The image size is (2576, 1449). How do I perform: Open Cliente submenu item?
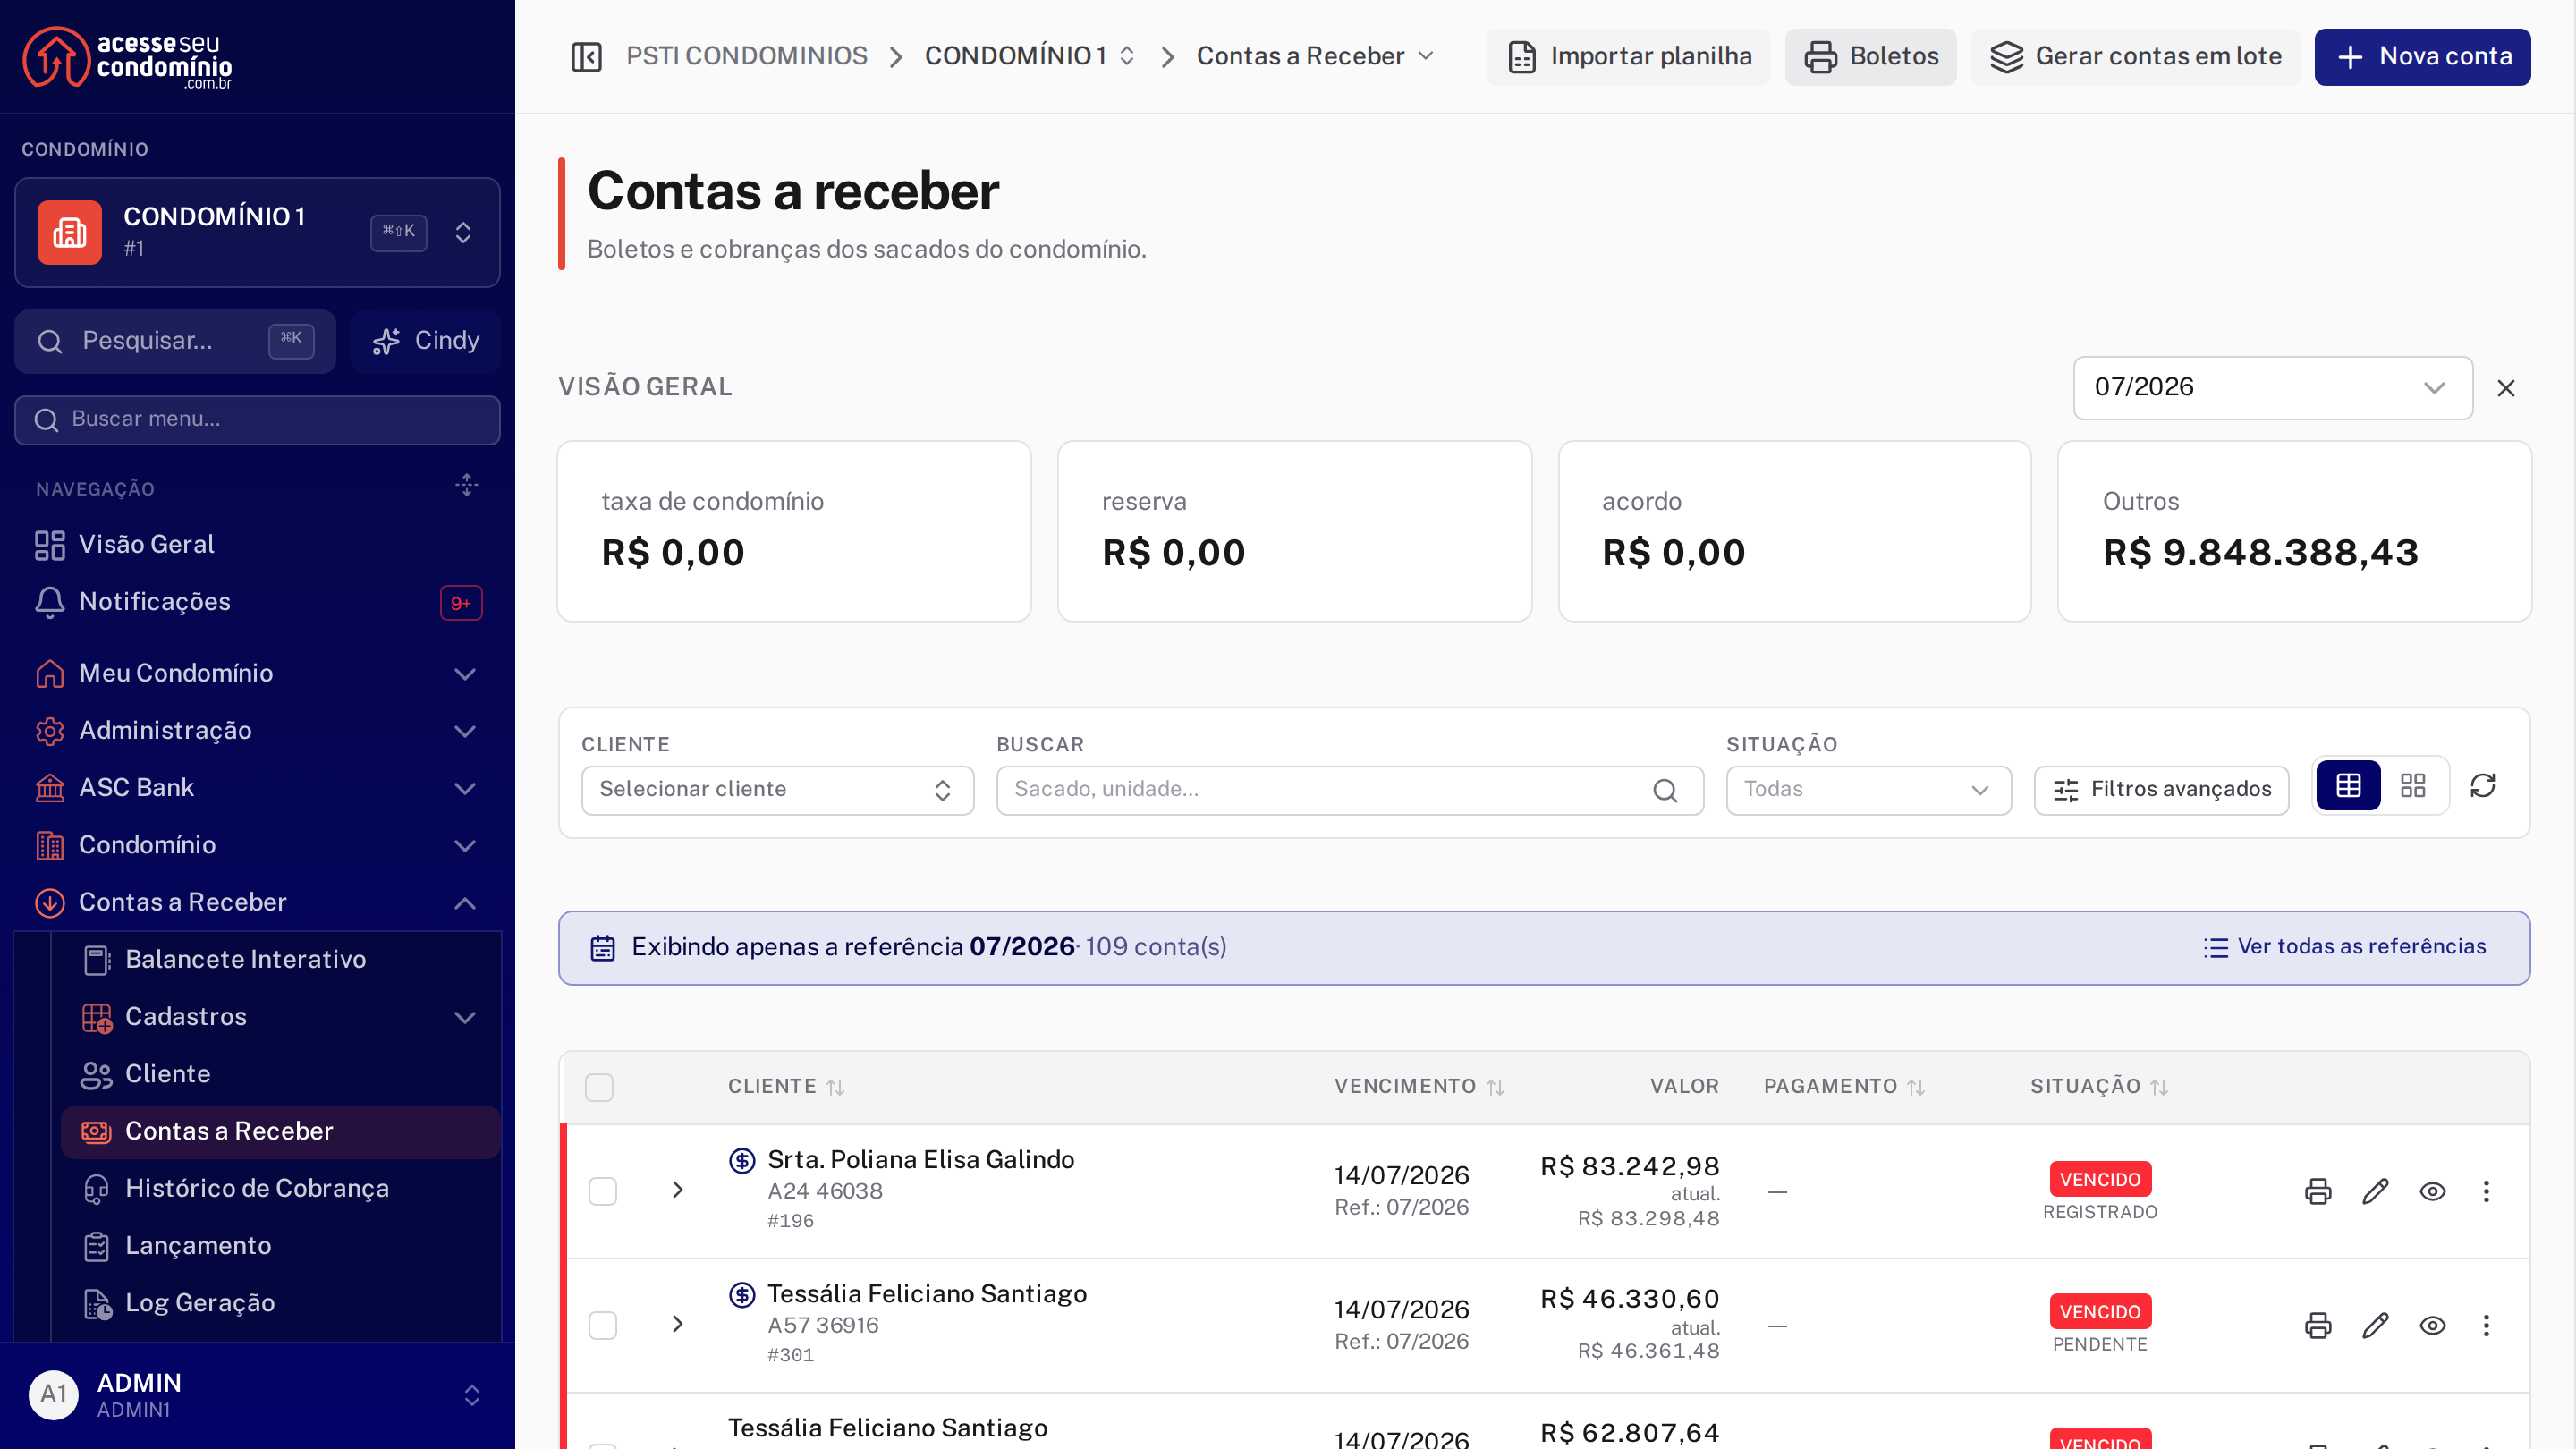coord(281,1074)
